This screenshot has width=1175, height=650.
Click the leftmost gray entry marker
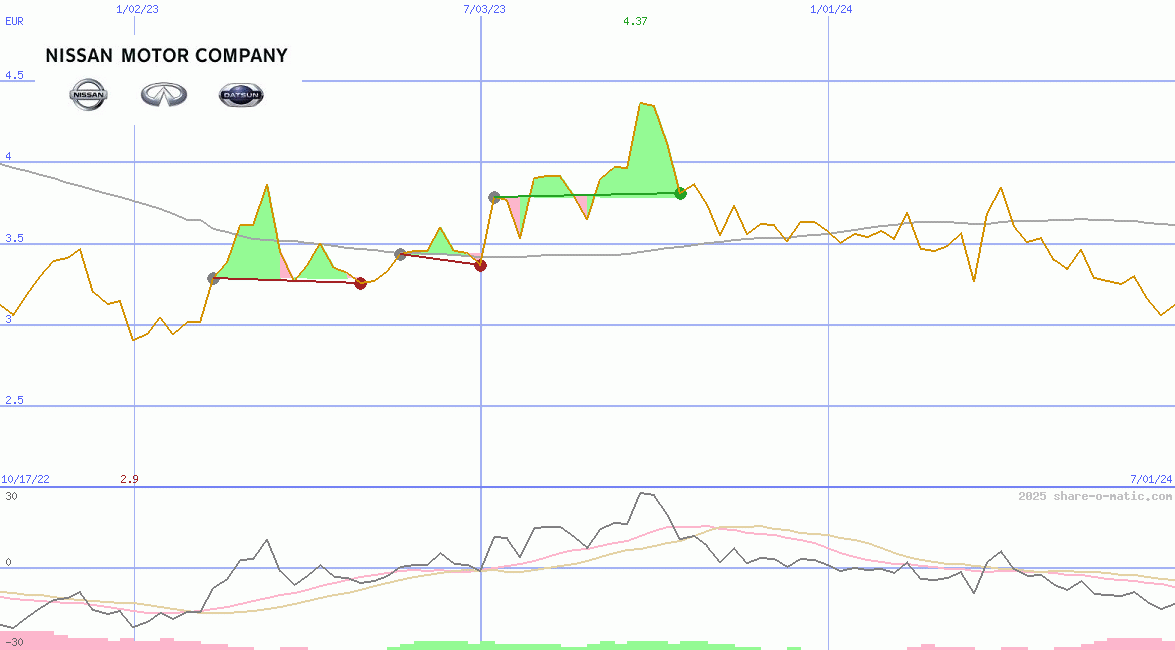tap(213, 278)
